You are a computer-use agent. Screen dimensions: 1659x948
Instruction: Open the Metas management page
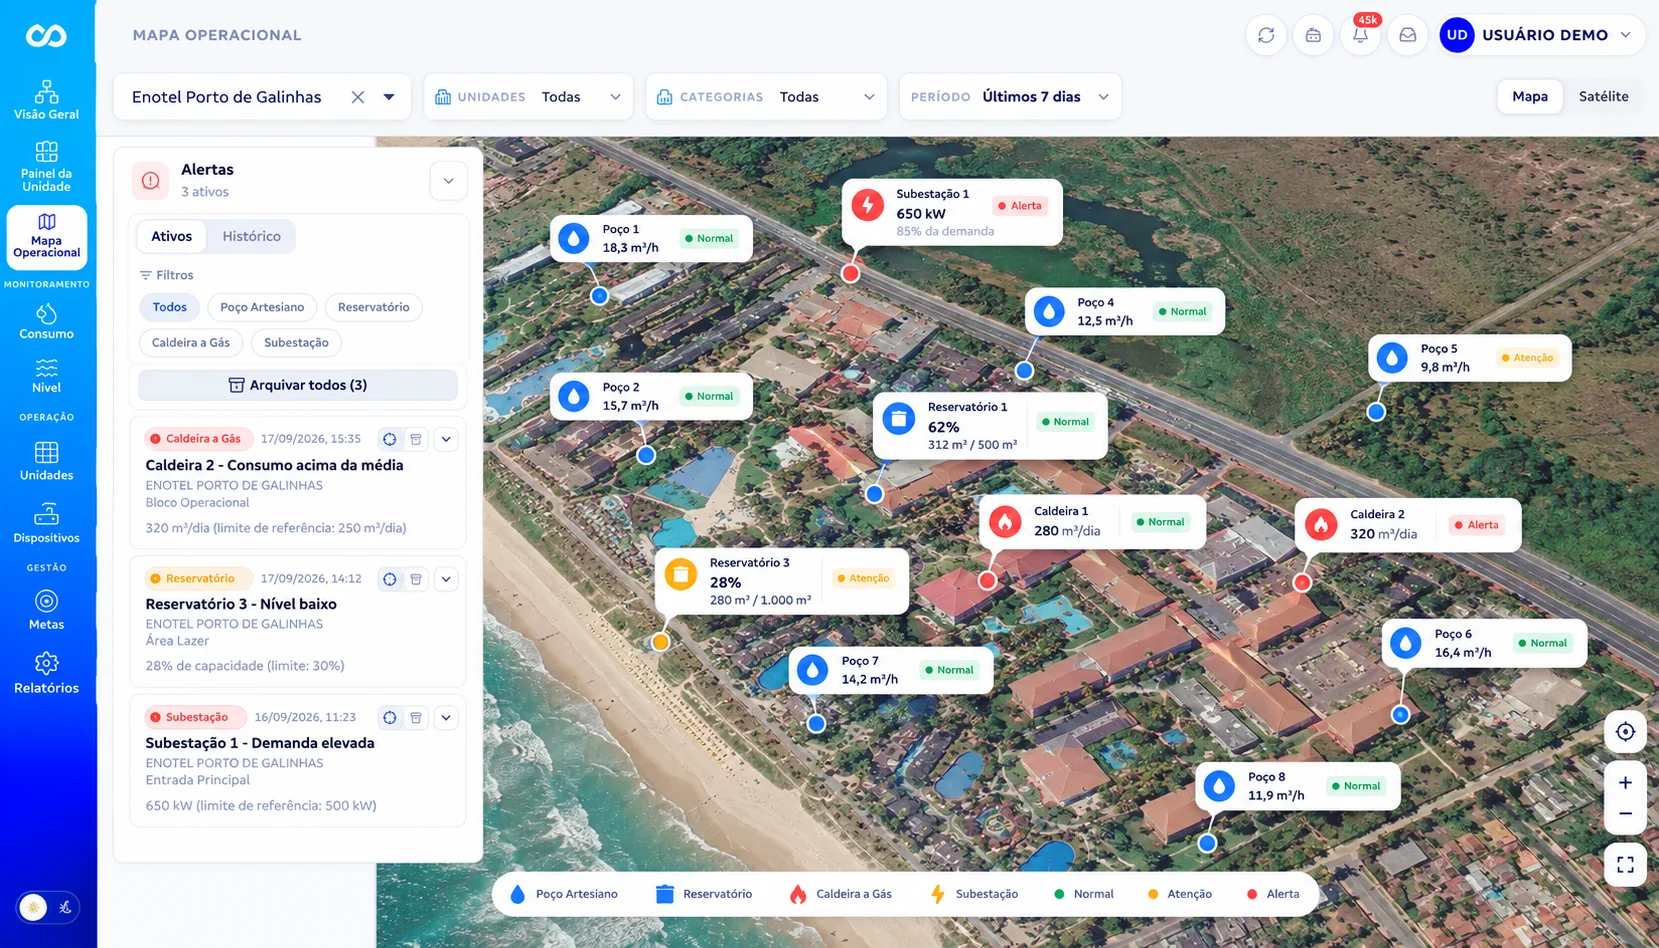pyautogui.click(x=46, y=610)
